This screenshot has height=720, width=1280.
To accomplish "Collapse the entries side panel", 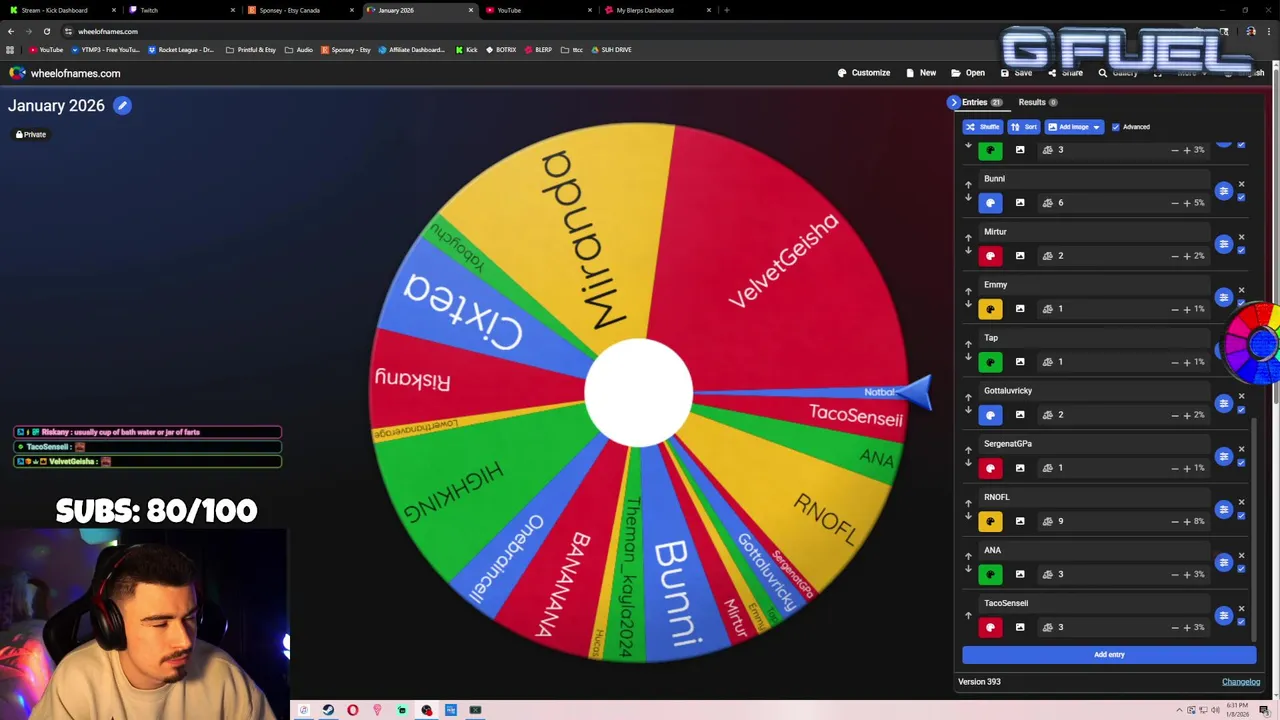I will [953, 102].
